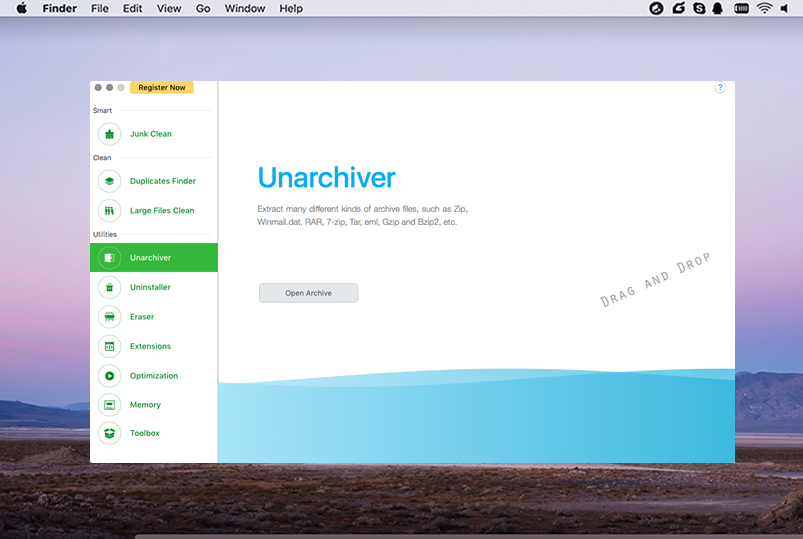Click the Register Now button

(162, 88)
